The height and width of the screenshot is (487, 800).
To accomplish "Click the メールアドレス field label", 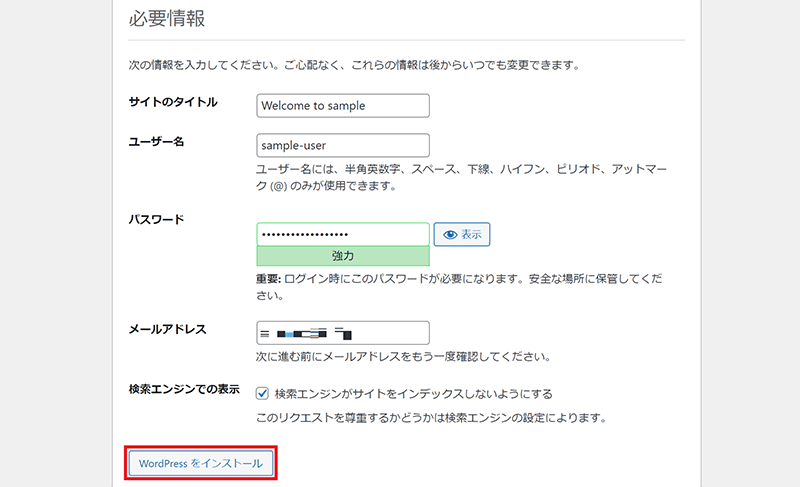I will (x=167, y=329).
